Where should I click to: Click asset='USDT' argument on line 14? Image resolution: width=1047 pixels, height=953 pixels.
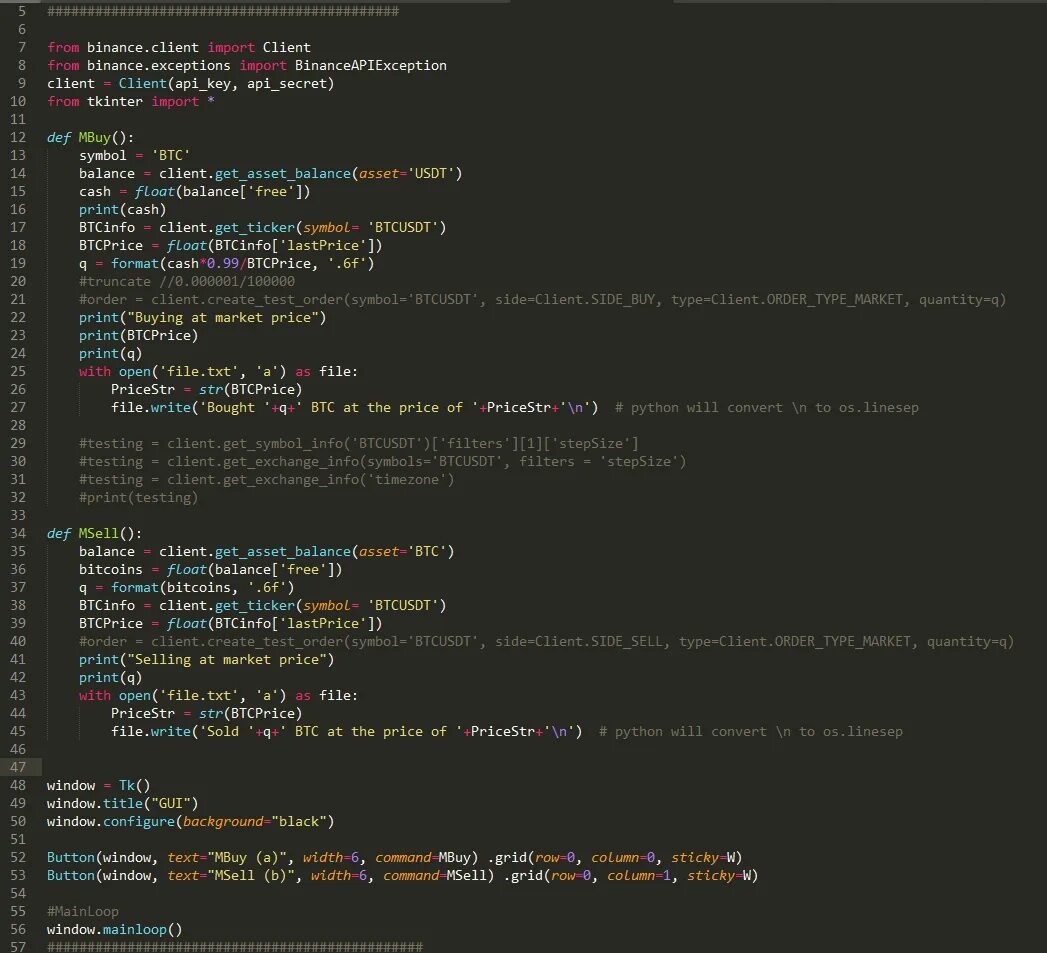pos(407,174)
